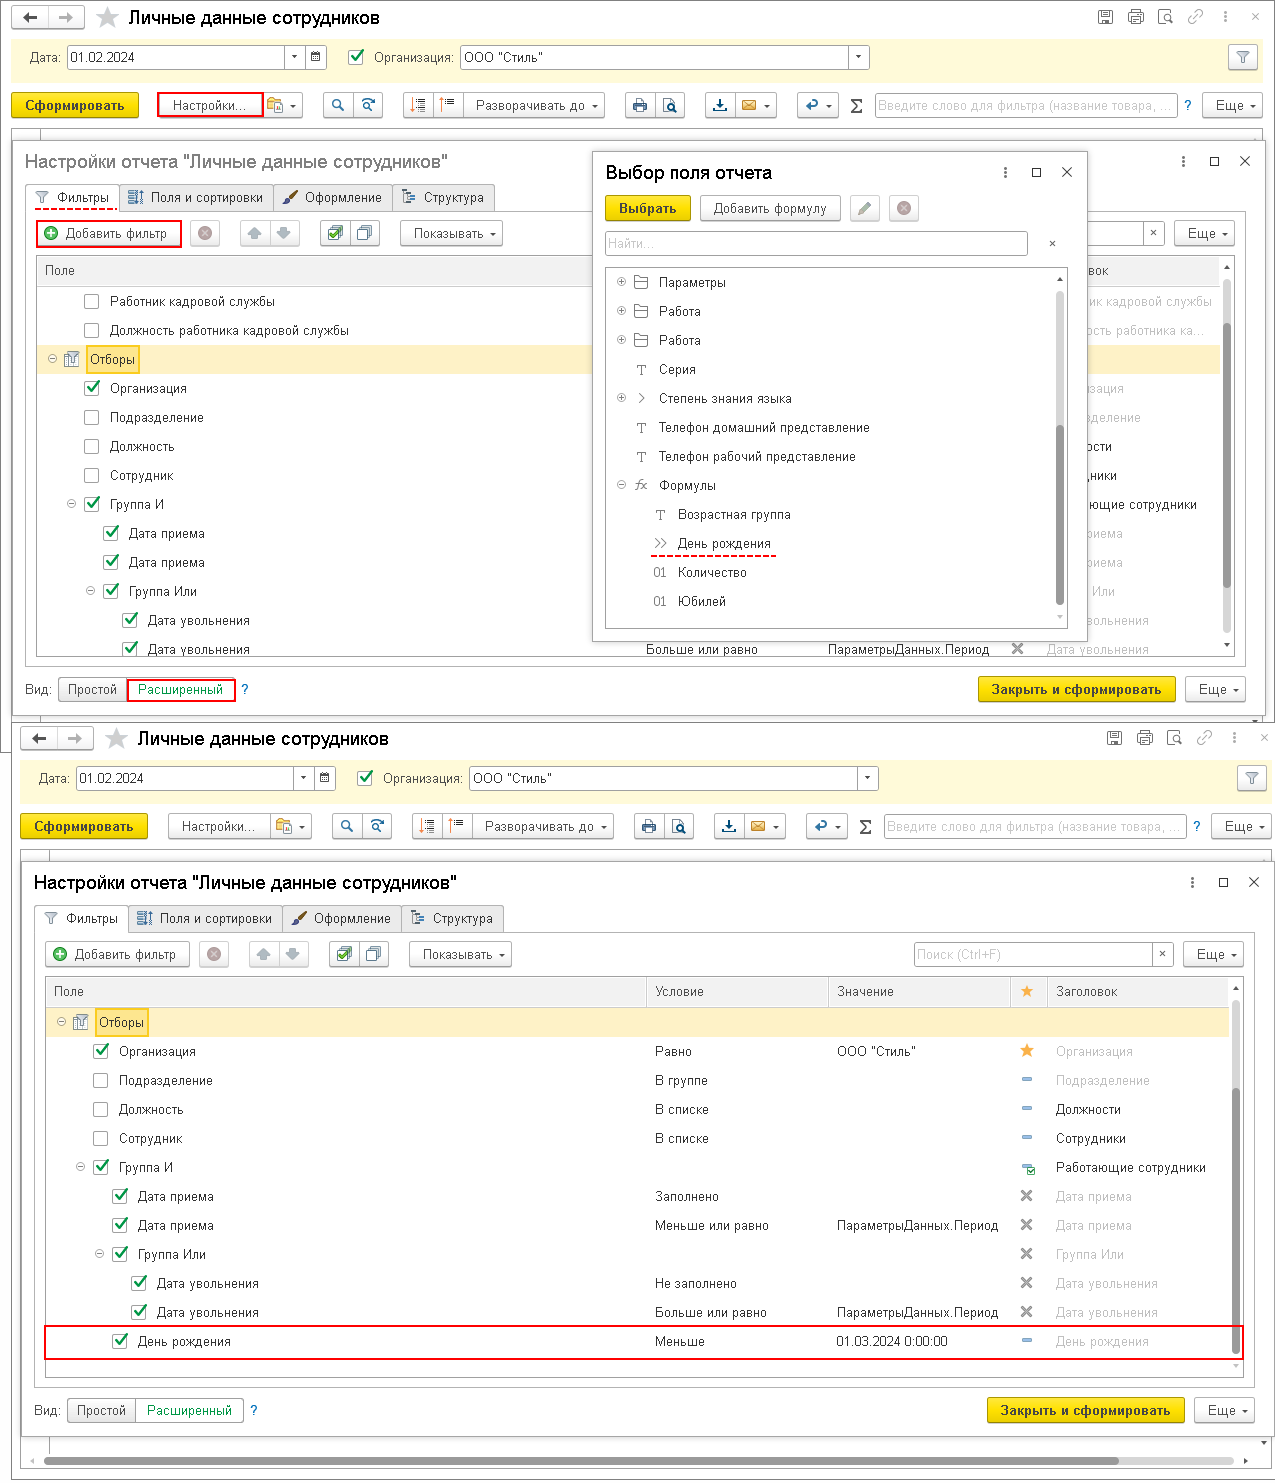Screen dimensions: 1275x1483
Task: Select День рождения in formulas list
Action: click(x=724, y=543)
